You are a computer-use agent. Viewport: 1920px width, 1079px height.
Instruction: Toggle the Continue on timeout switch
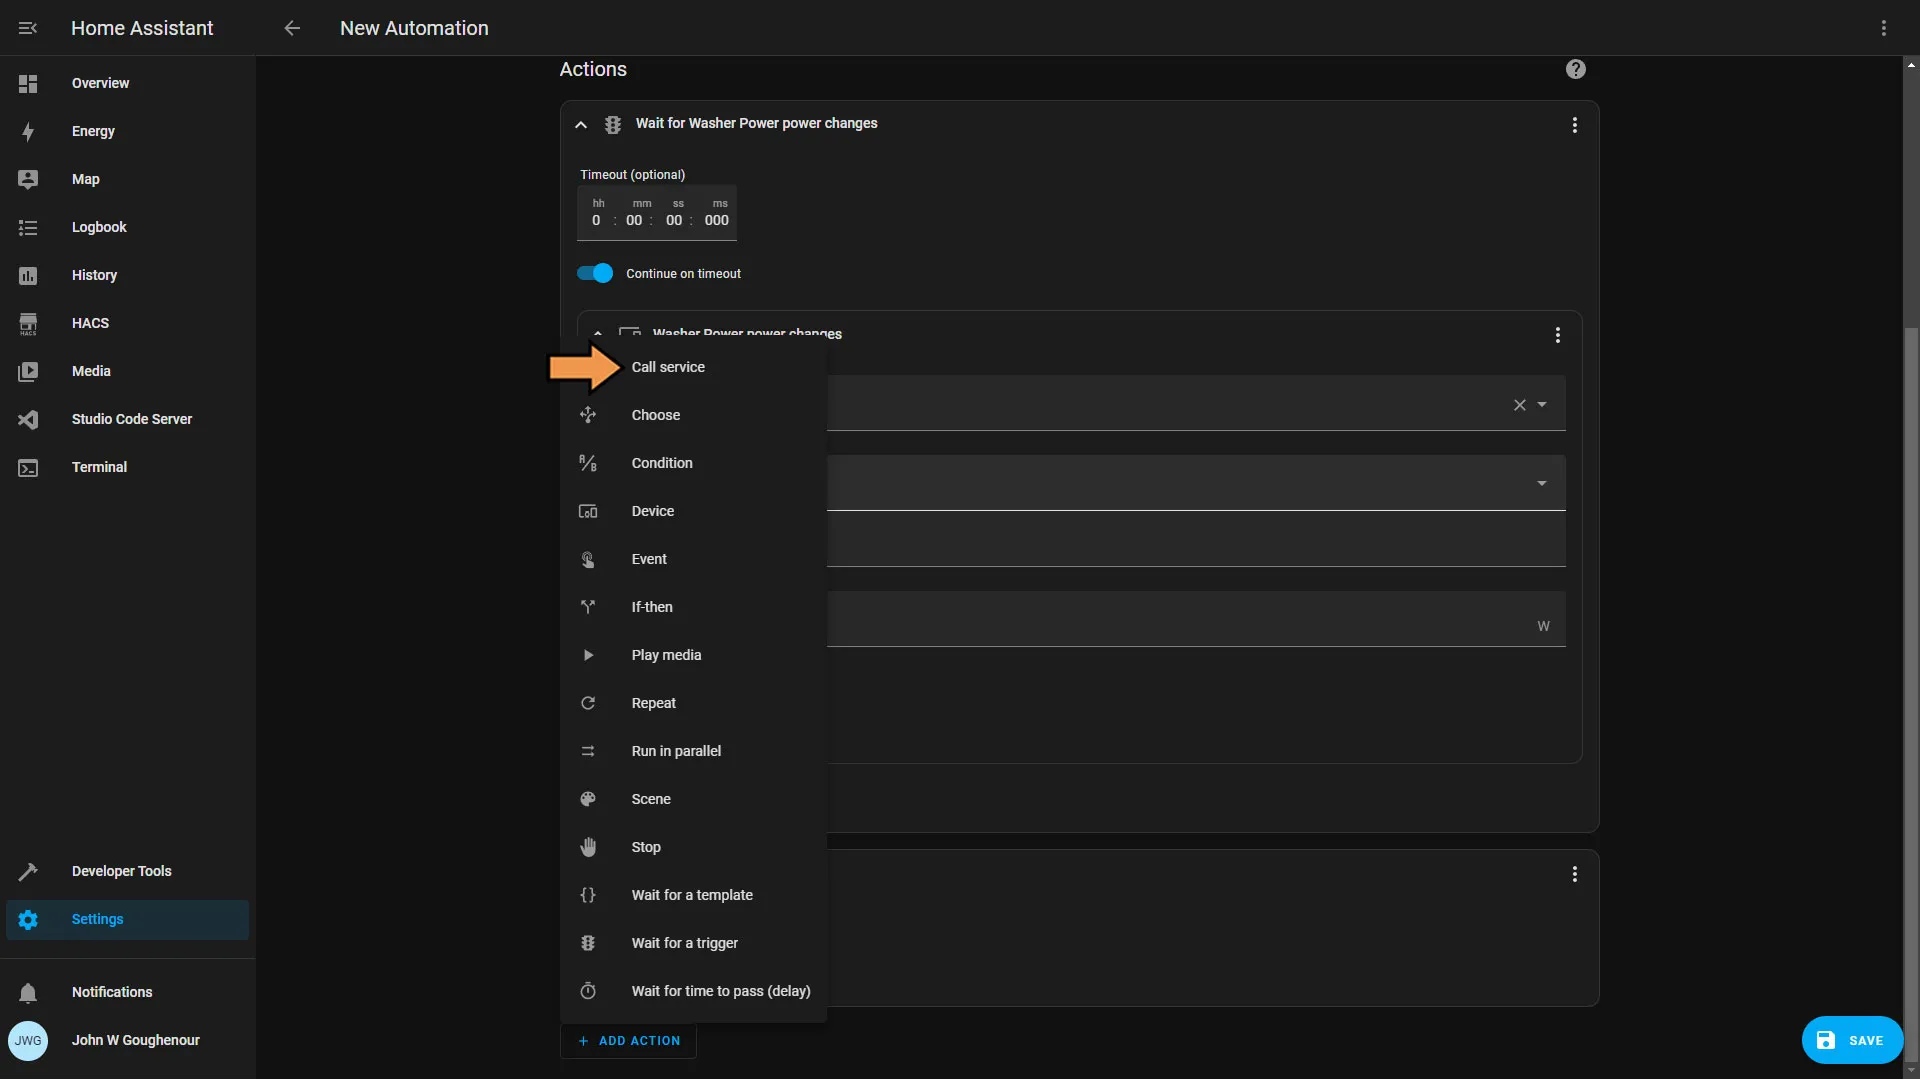tap(595, 273)
